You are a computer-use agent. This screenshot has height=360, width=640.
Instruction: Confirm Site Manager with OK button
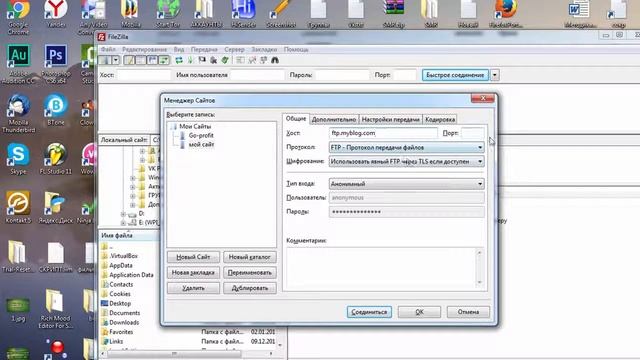[x=419, y=312]
